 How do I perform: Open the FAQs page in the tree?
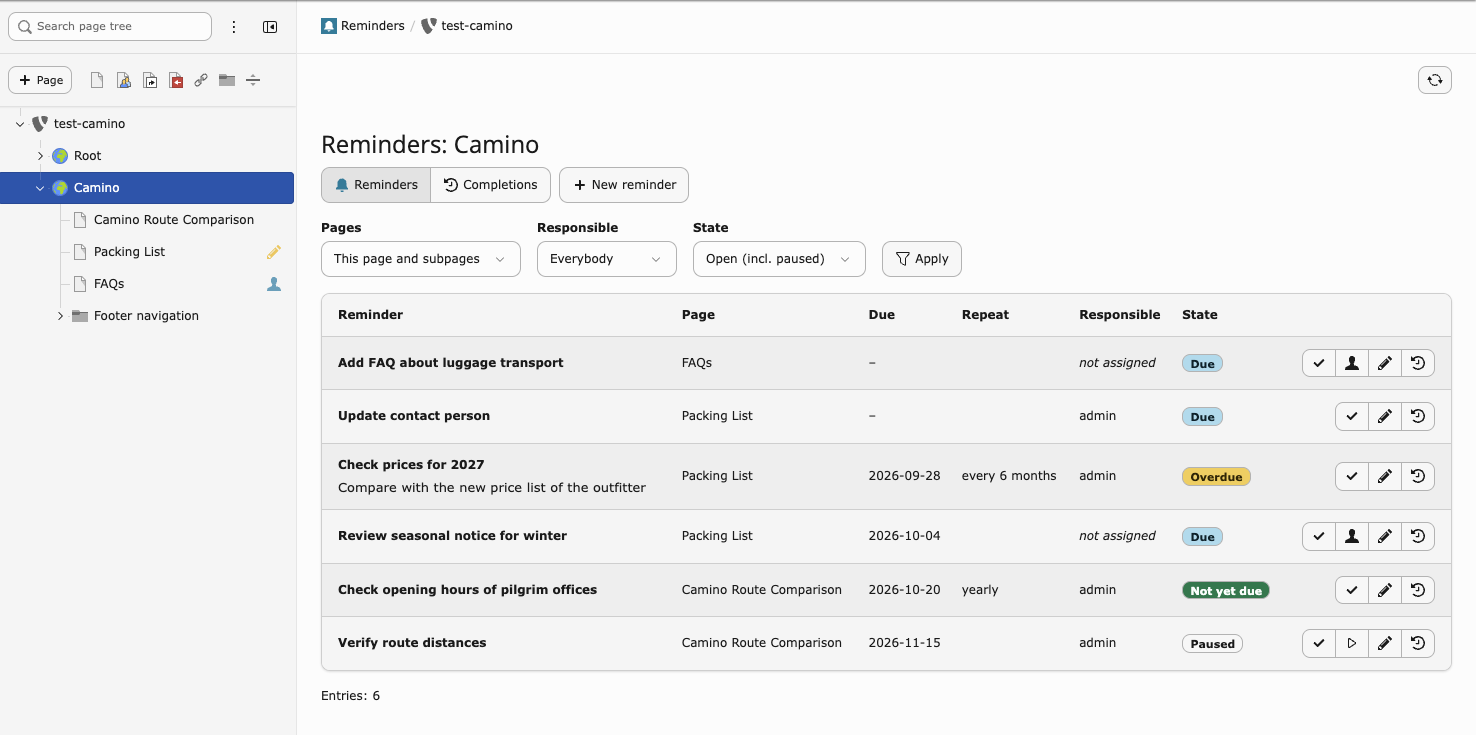pos(109,284)
